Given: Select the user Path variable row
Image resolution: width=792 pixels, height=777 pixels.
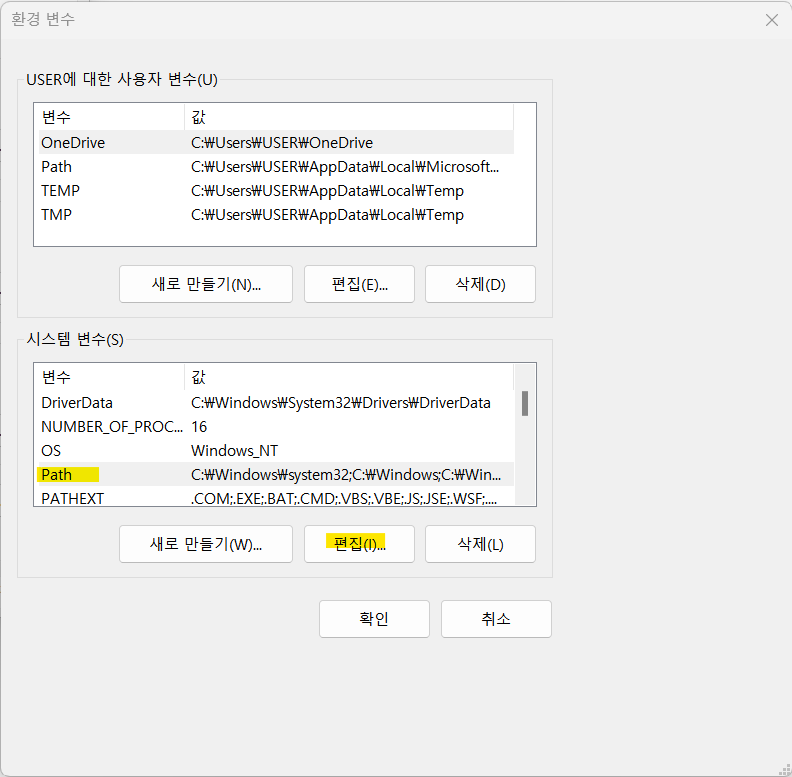Looking at the screenshot, I should click(276, 167).
